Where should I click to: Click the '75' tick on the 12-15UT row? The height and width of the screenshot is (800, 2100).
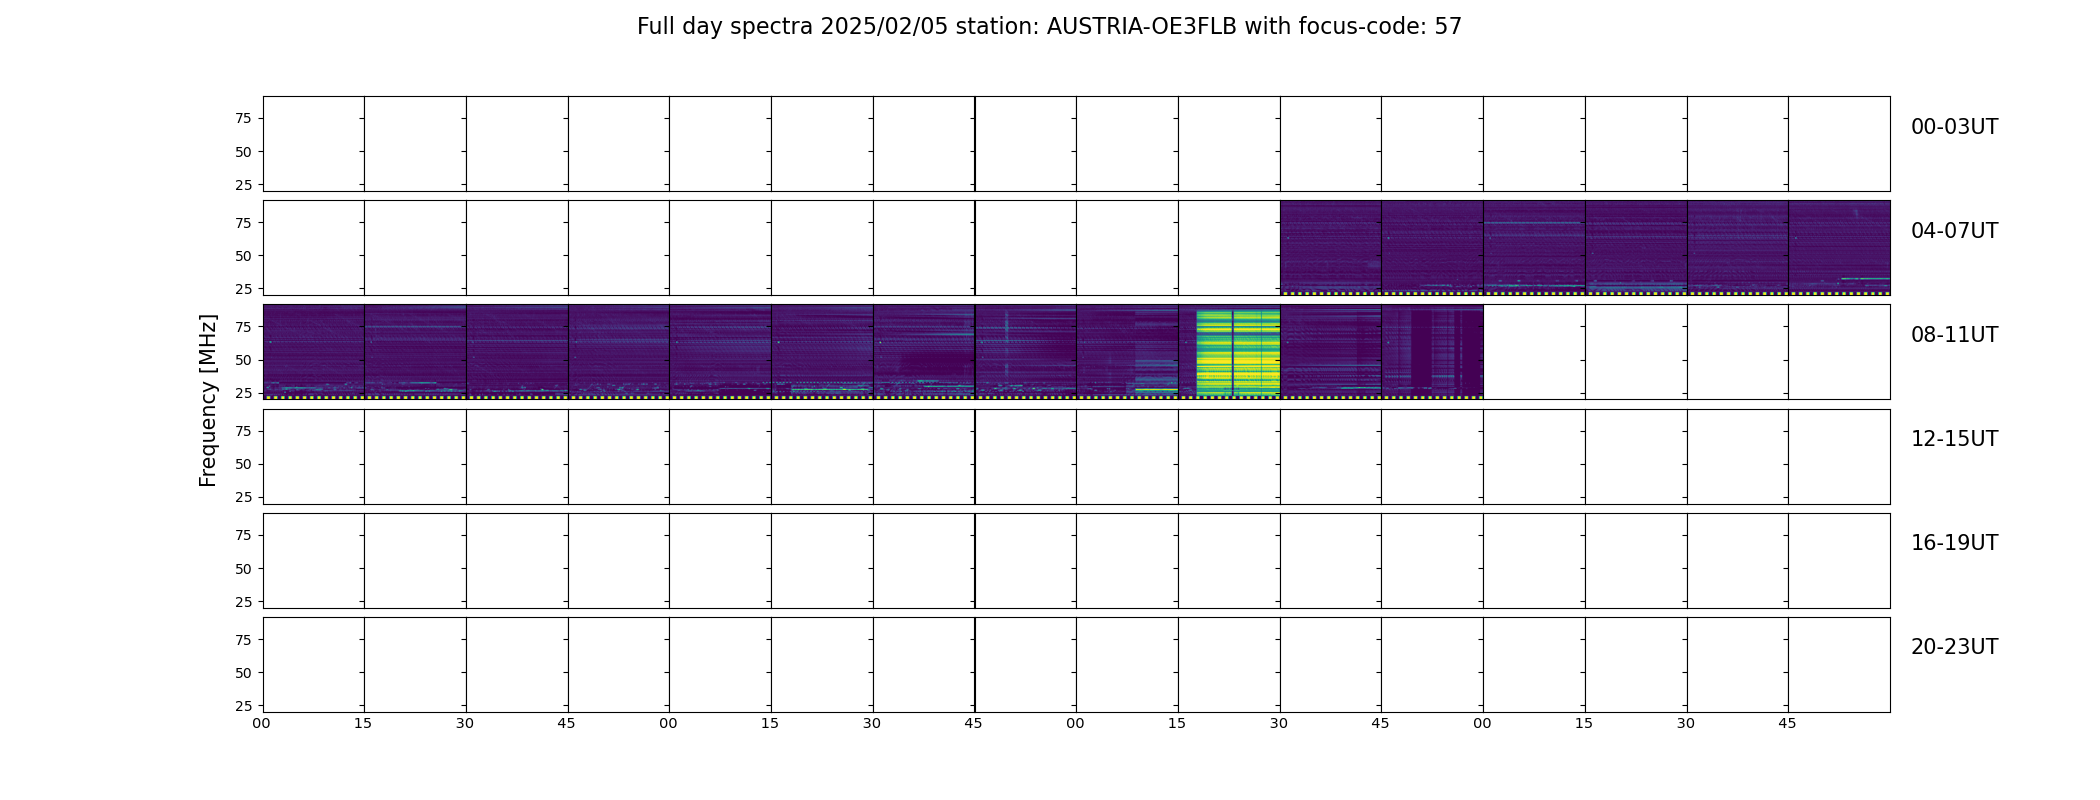[x=243, y=431]
